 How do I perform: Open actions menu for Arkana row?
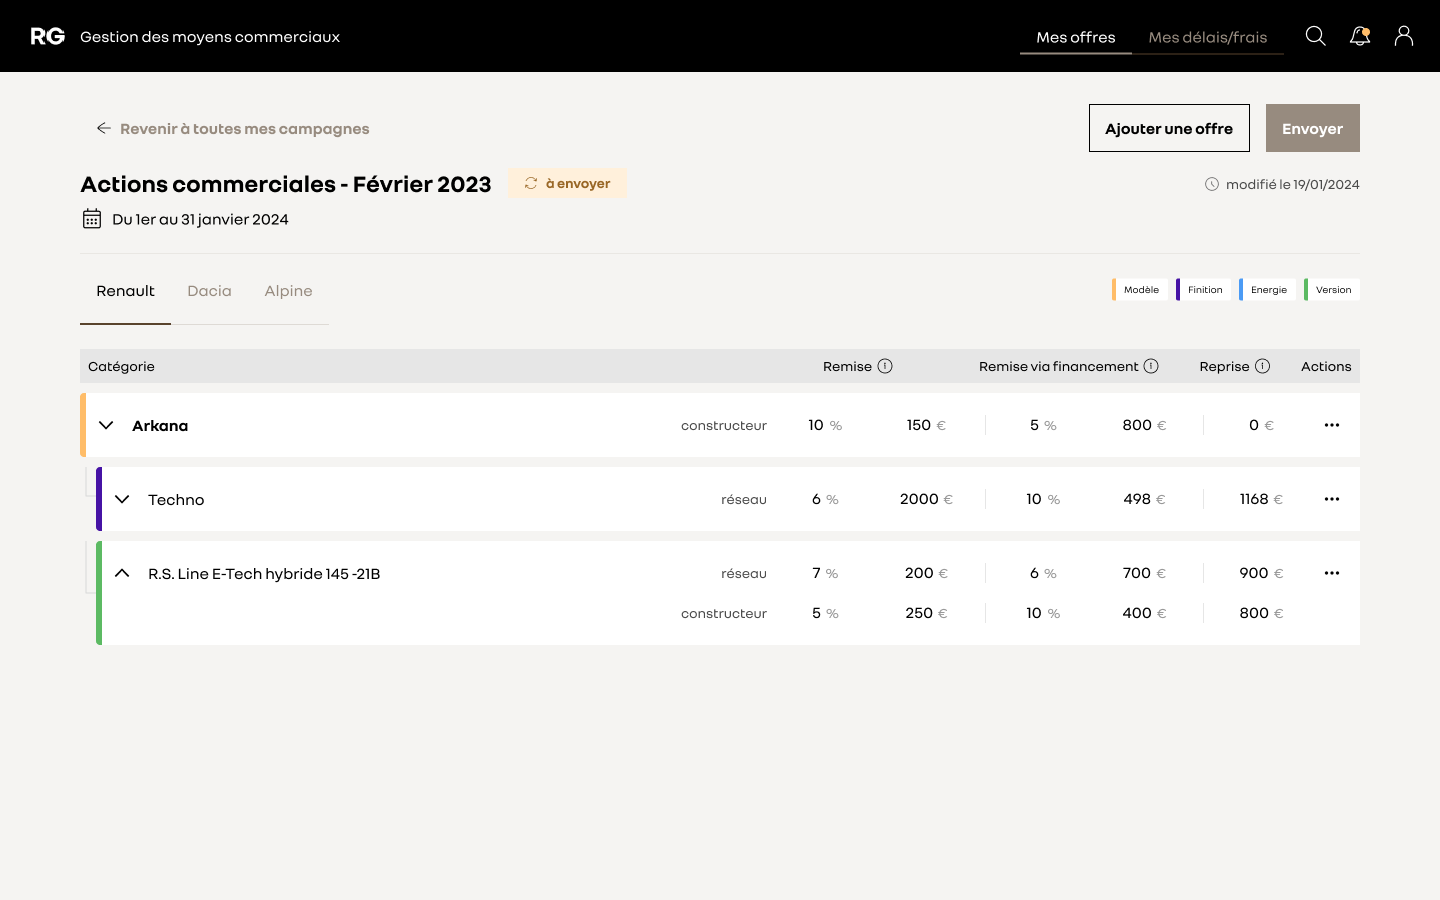pyautogui.click(x=1332, y=425)
